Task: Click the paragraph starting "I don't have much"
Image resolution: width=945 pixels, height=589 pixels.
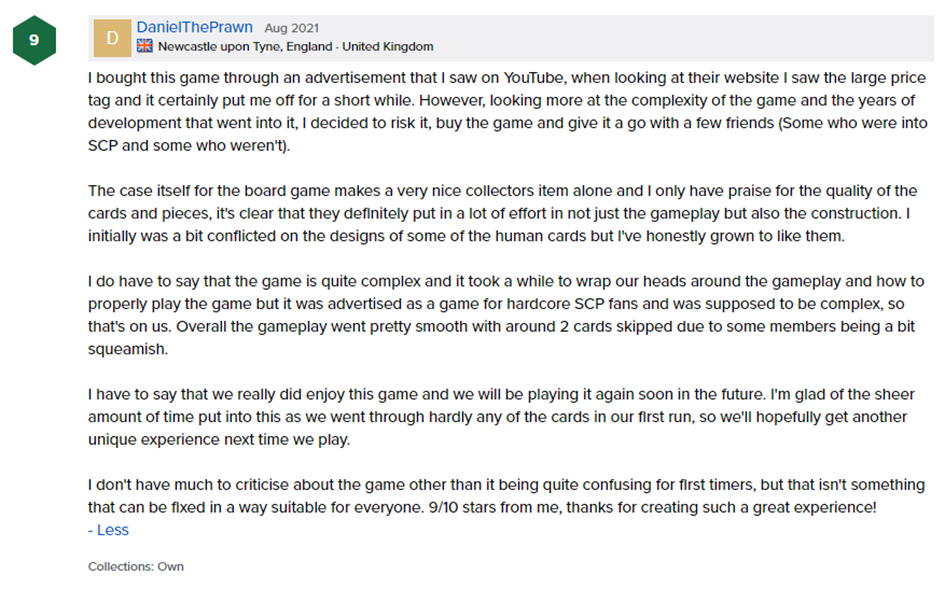Action: pos(500,496)
